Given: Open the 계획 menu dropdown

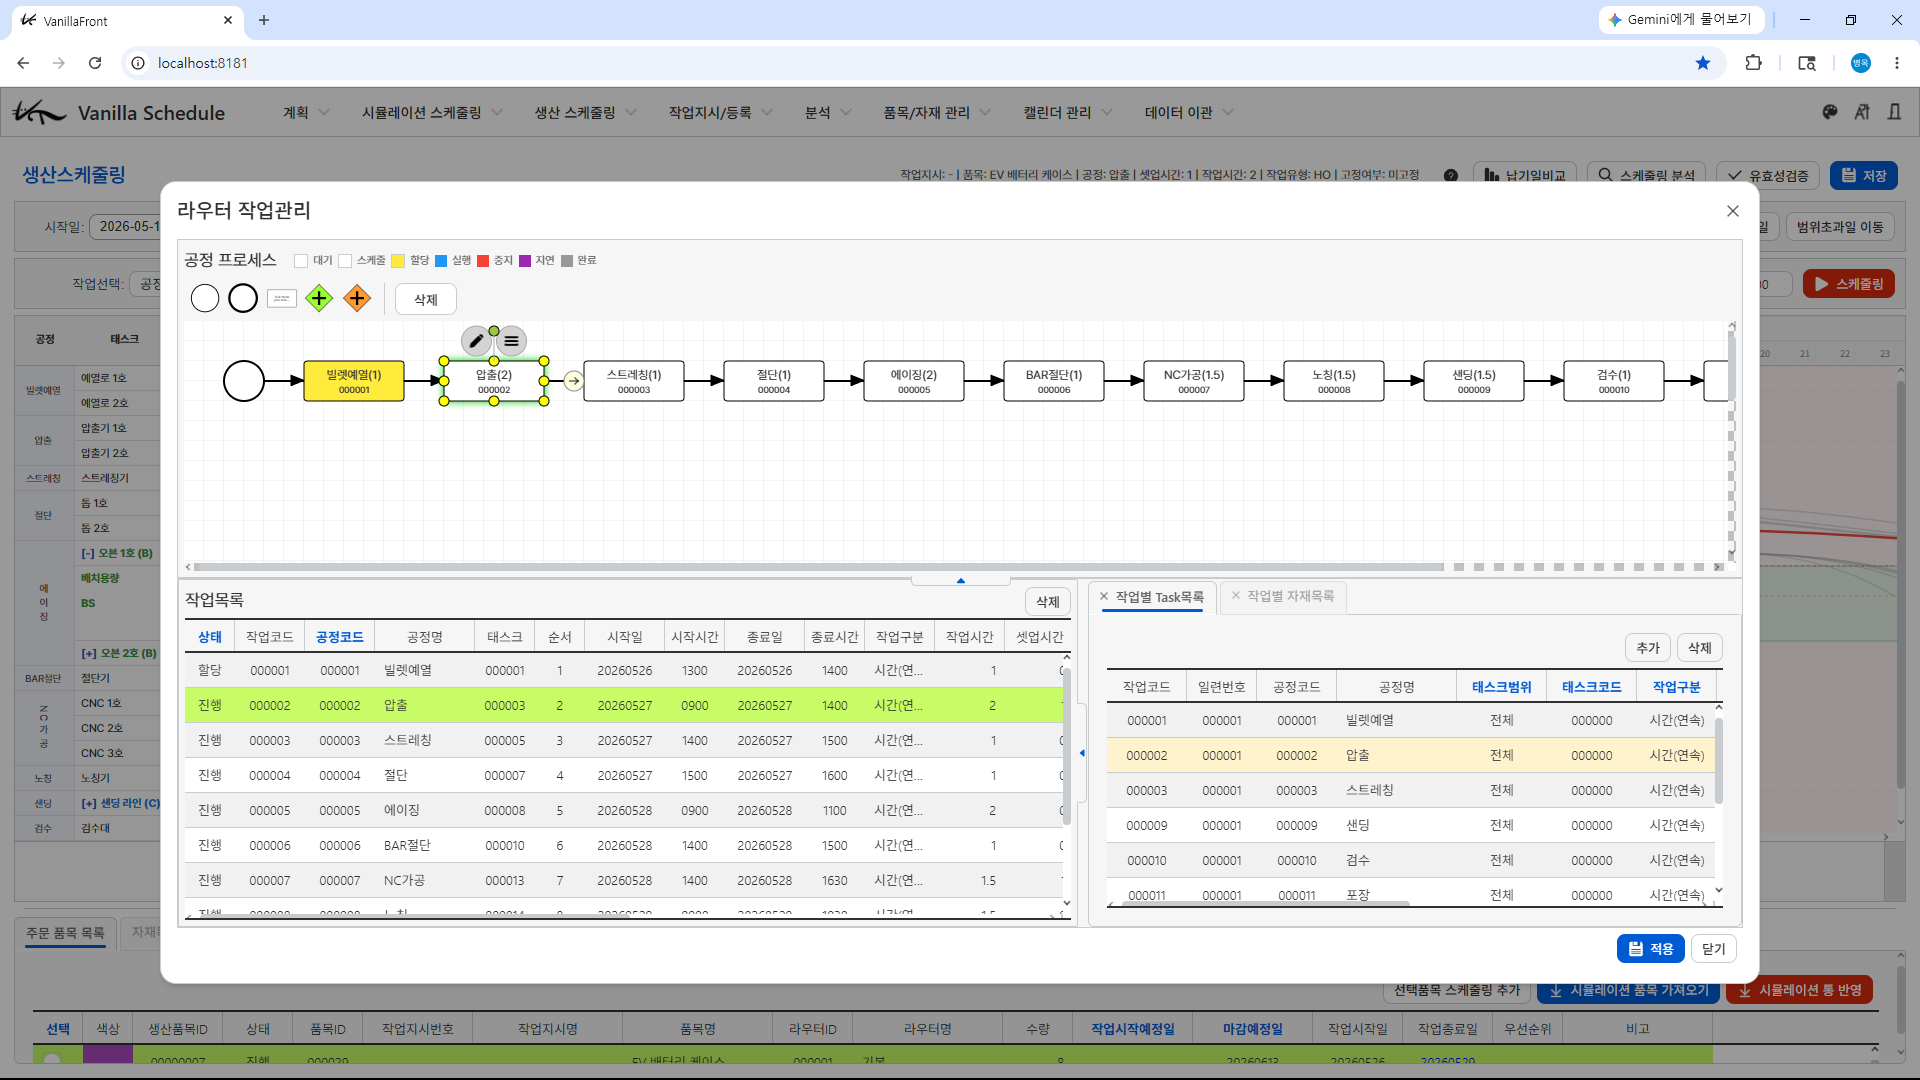Looking at the screenshot, I should pyautogui.click(x=306, y=113).
